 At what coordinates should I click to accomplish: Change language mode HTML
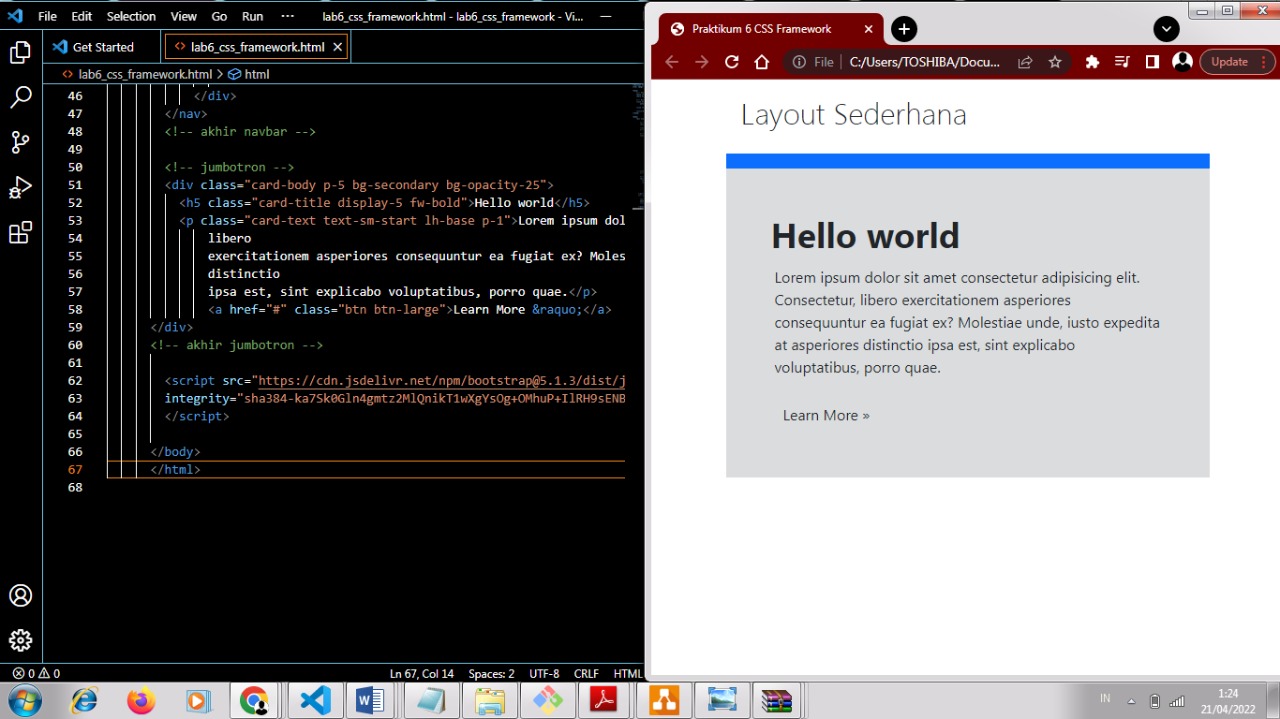627,674
